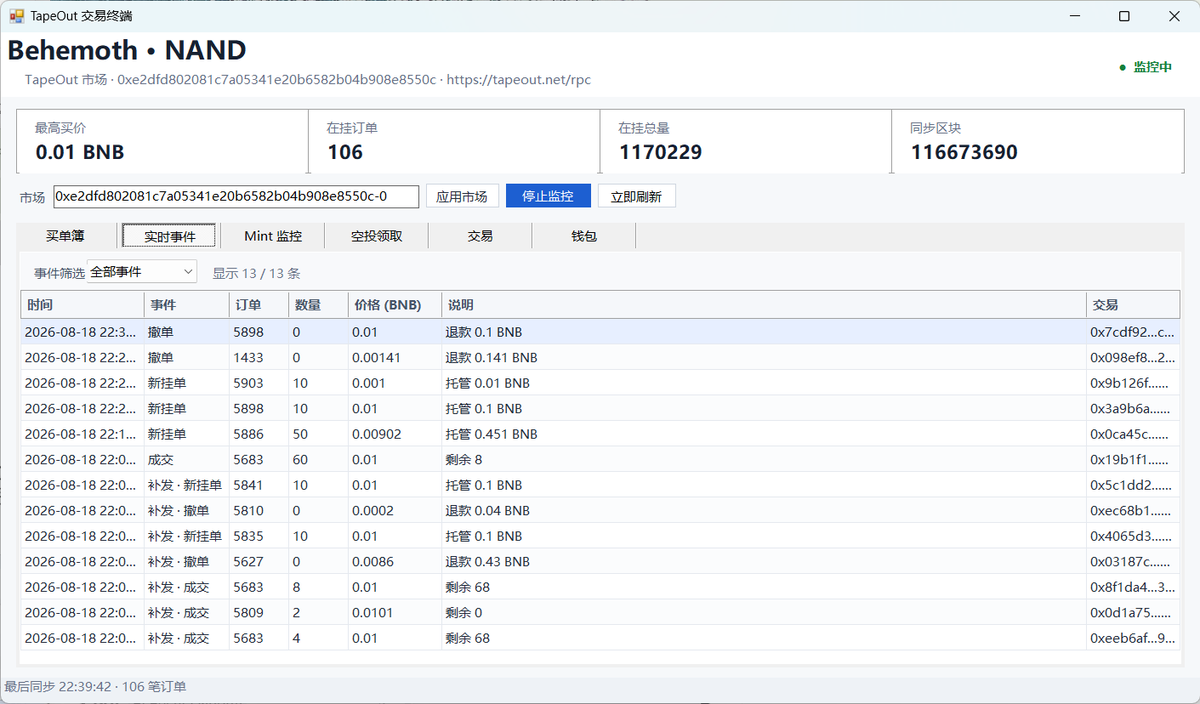Click the 最高买价 0.01 BNB stat card
This screenshot has width=1200, height=704.
tap(163, 142)
